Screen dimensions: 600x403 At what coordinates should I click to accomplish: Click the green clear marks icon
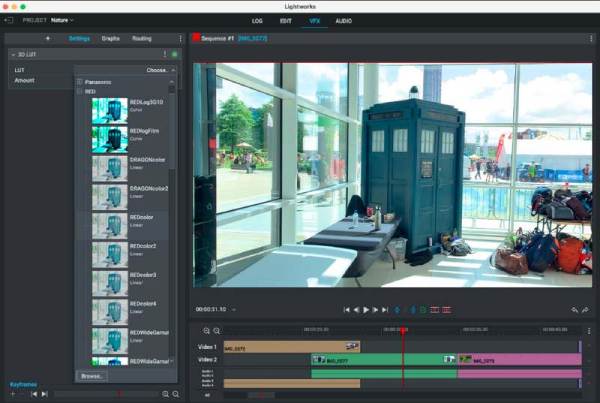[423, 310]
